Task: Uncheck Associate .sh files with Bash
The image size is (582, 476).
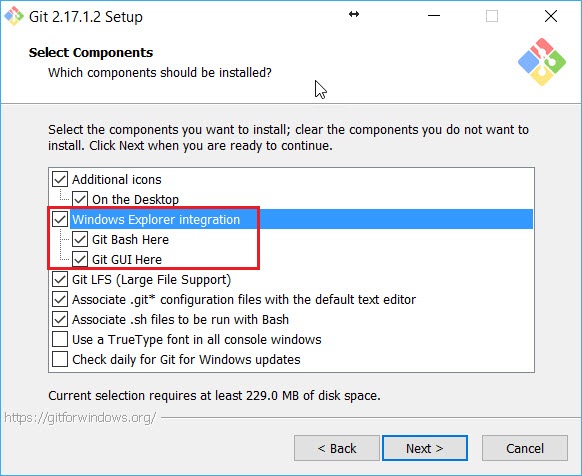Action: click(x=60, y=319)
